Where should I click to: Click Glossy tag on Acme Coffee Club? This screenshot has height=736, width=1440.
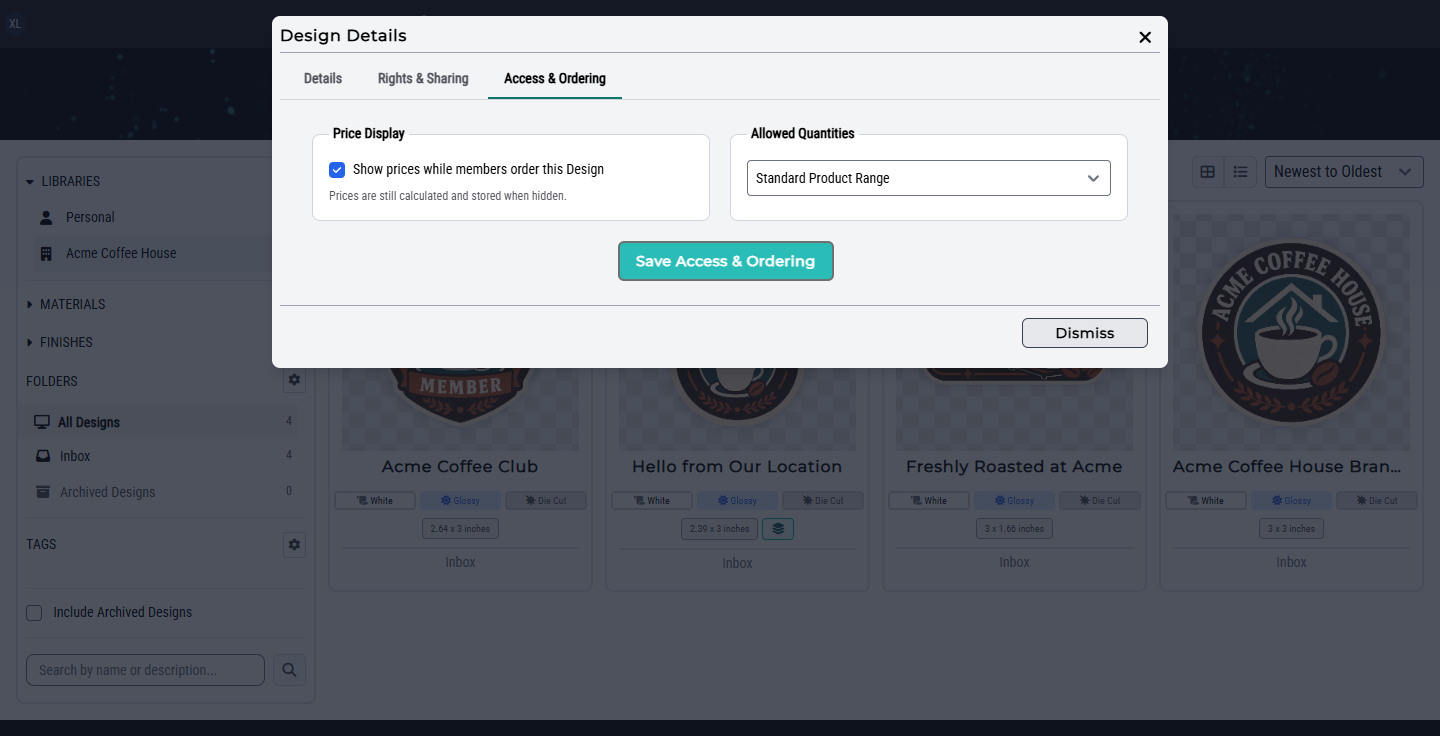point(460,501)
